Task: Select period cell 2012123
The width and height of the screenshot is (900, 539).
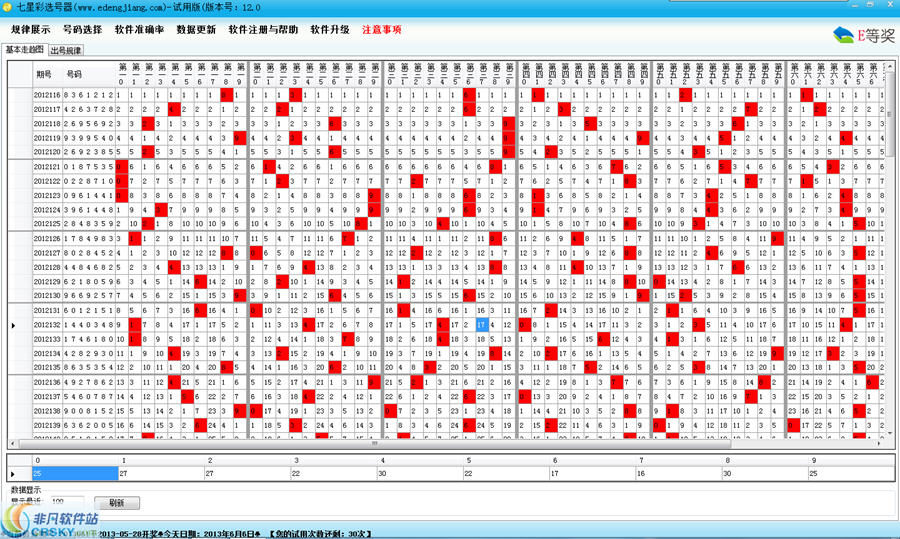Action: tap(47, 195)
